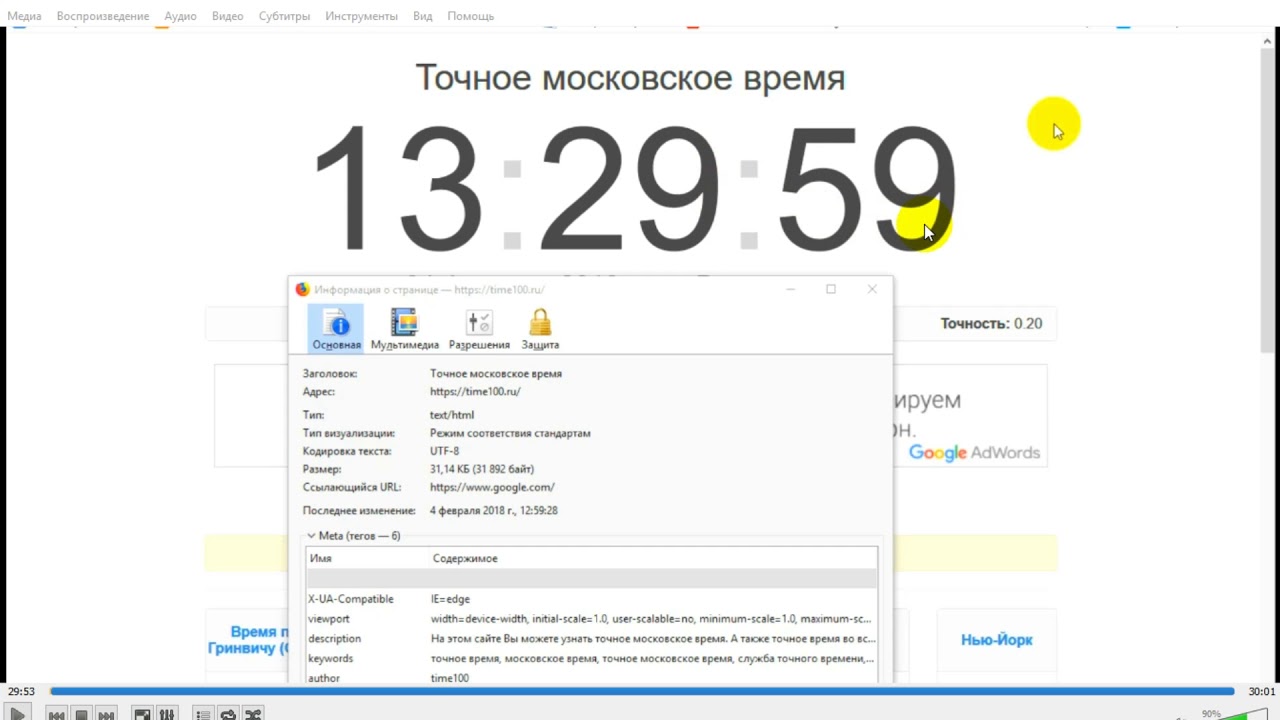Open the Помощь menu
The width and height of the screenshot is (1280, 720).
tap(470, 16)
